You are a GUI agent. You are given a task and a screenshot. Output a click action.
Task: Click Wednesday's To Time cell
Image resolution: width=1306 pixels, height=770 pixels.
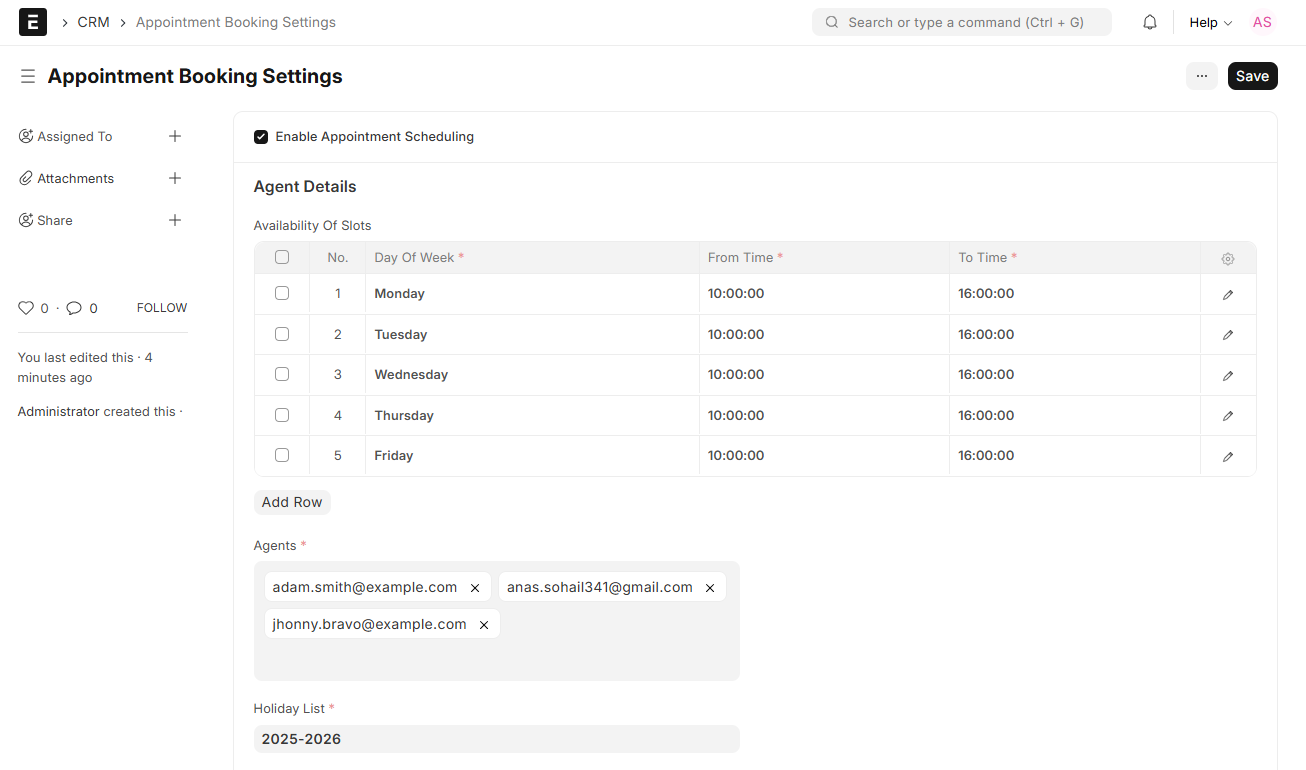coord(1075,375)
